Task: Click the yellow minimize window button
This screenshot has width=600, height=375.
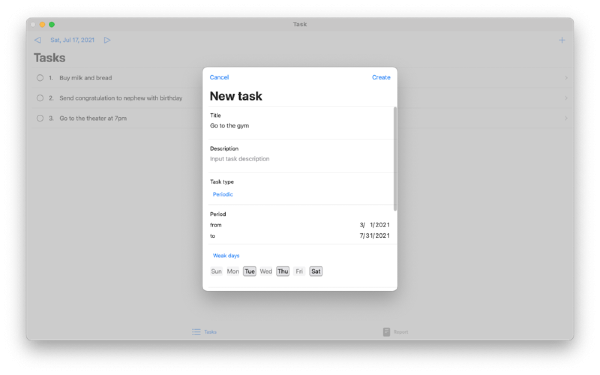Action: [x=42, y=24]
